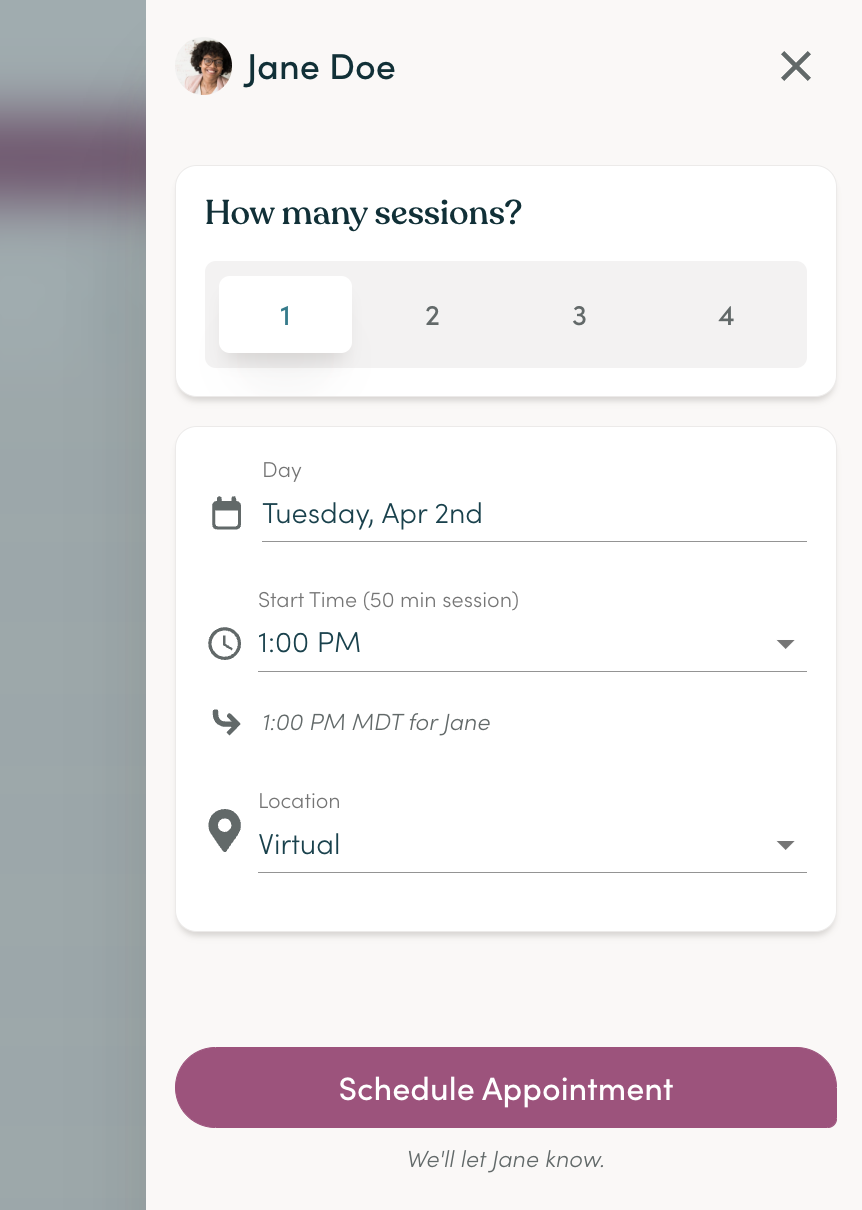Expand the Location dropdown arrow
Viewport: 862px width, 1210px height.
point(786,845)
